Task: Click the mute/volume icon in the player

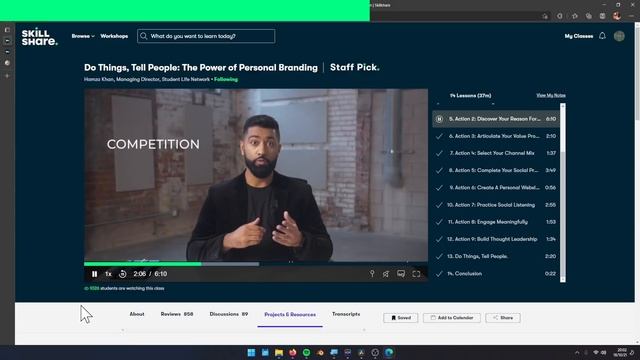Action: point(386,274)
